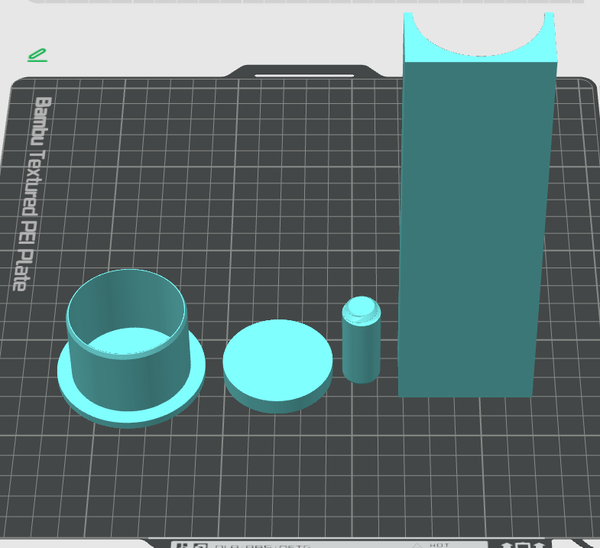Click the Bambu Textured PEI Plate label
The height and width of the screenshot is (548, 600).
(33, 193)
